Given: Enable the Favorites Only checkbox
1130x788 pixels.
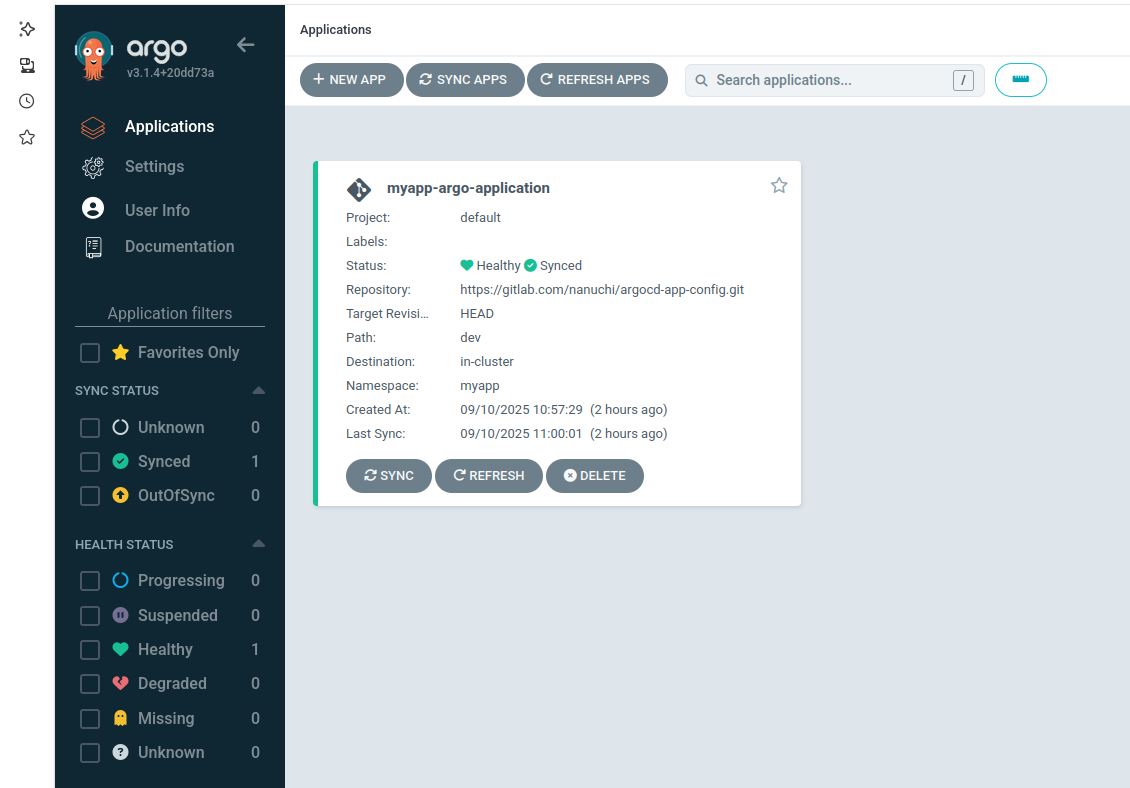Looking at the screenshot, I should pyautogui.click(x=90, y=353).
